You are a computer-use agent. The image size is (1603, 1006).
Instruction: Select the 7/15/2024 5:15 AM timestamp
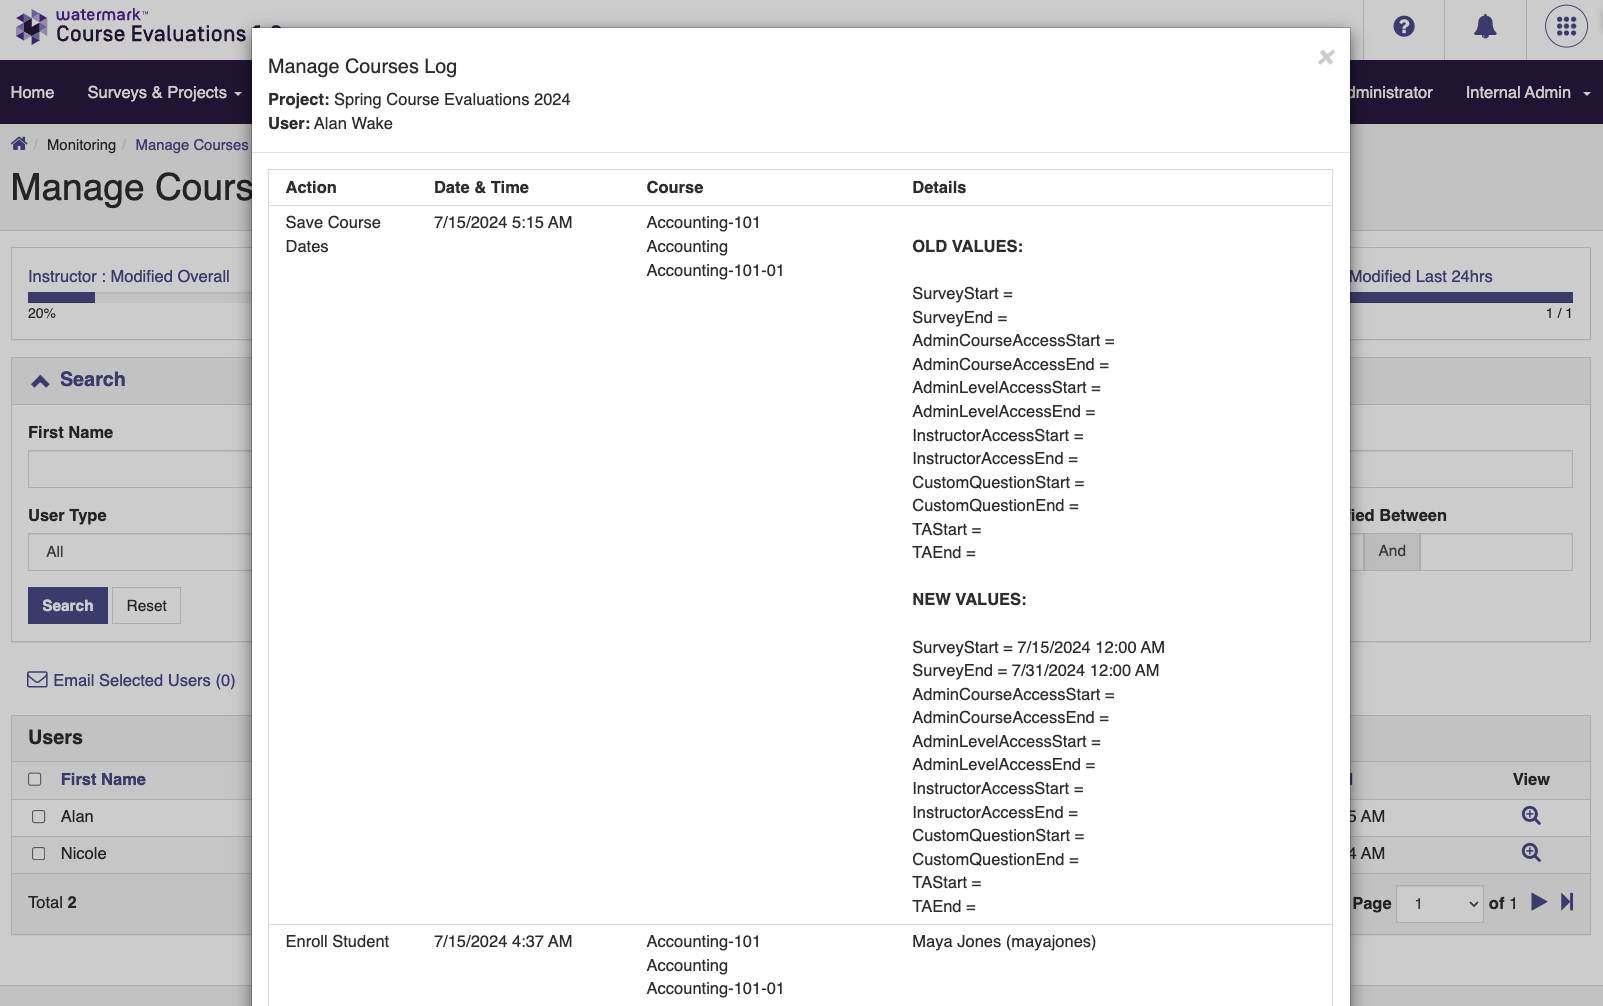(503, 222)
